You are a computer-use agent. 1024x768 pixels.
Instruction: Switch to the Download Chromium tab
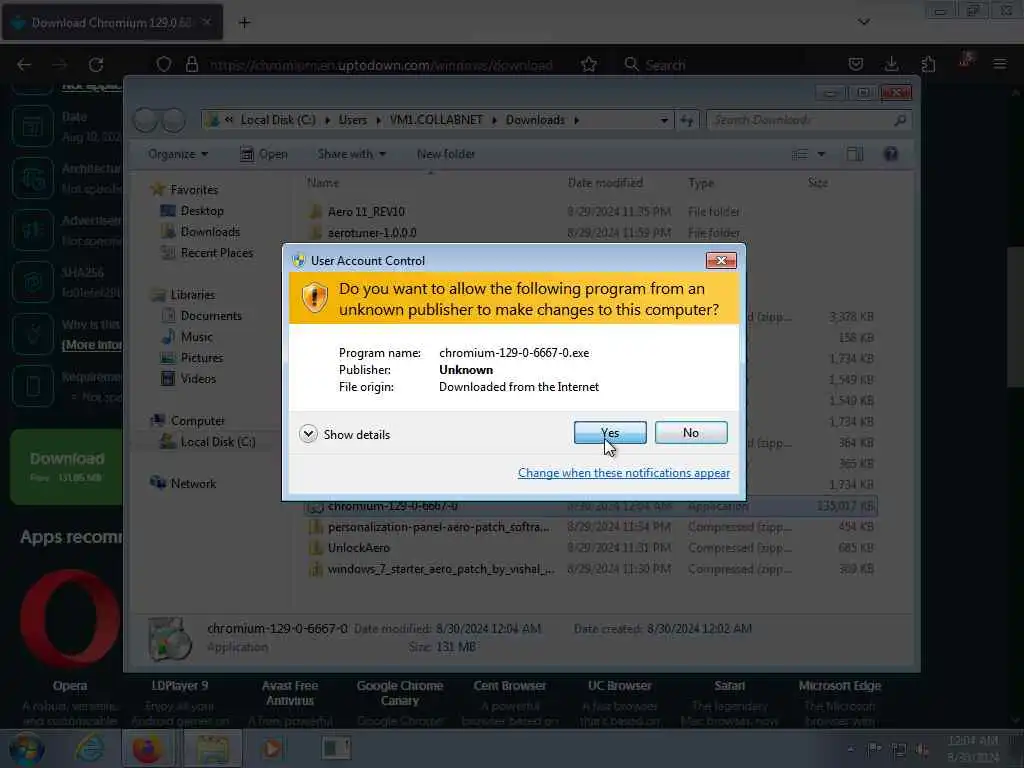pyautogui.click(x=112, y=23)
